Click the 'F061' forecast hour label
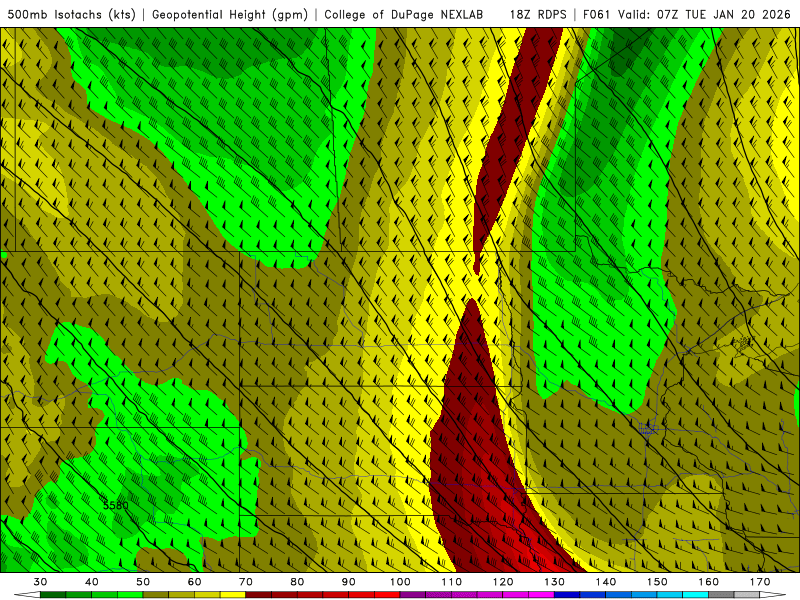The height and width of the screenshot is (600, 800). (597, 14)
